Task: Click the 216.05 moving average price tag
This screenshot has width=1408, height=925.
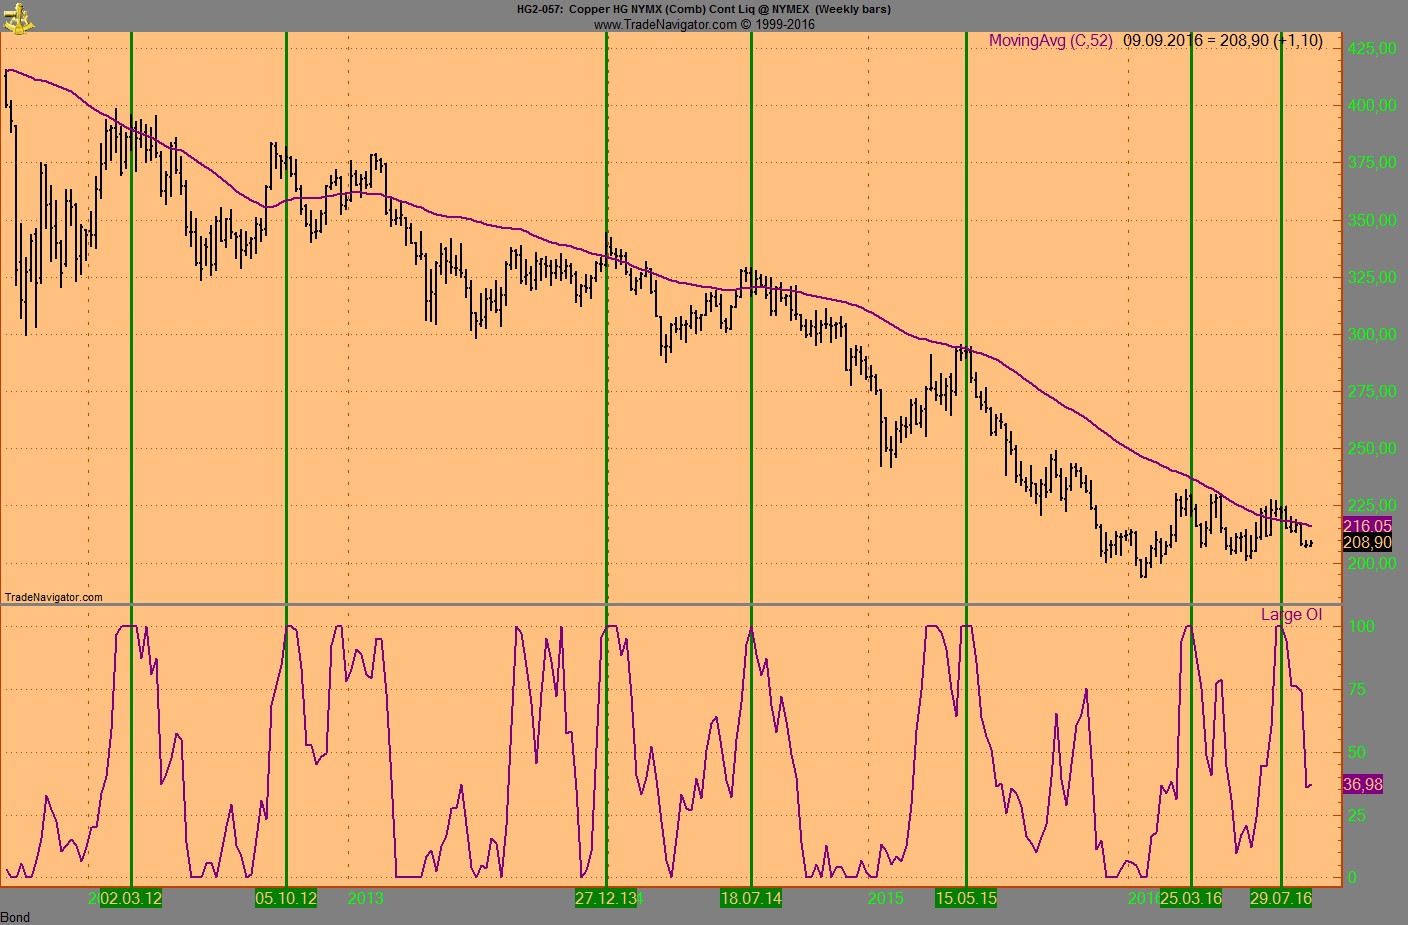Action: 1367,525
